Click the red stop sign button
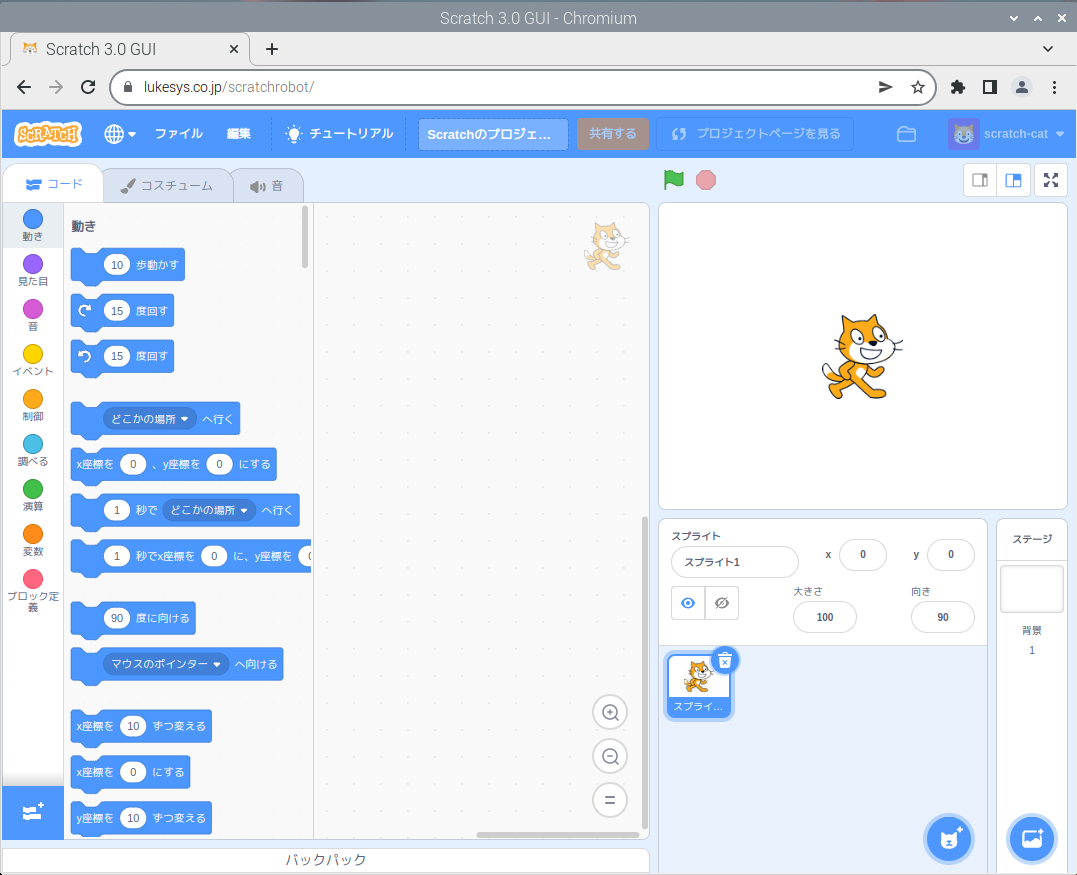Screen dimensions: 1077x875 705,181
